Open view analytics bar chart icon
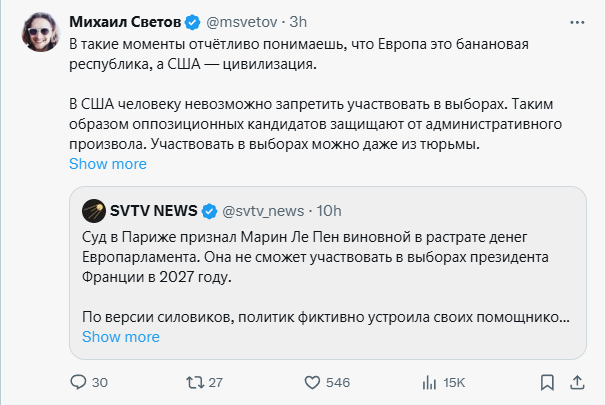 430,382
